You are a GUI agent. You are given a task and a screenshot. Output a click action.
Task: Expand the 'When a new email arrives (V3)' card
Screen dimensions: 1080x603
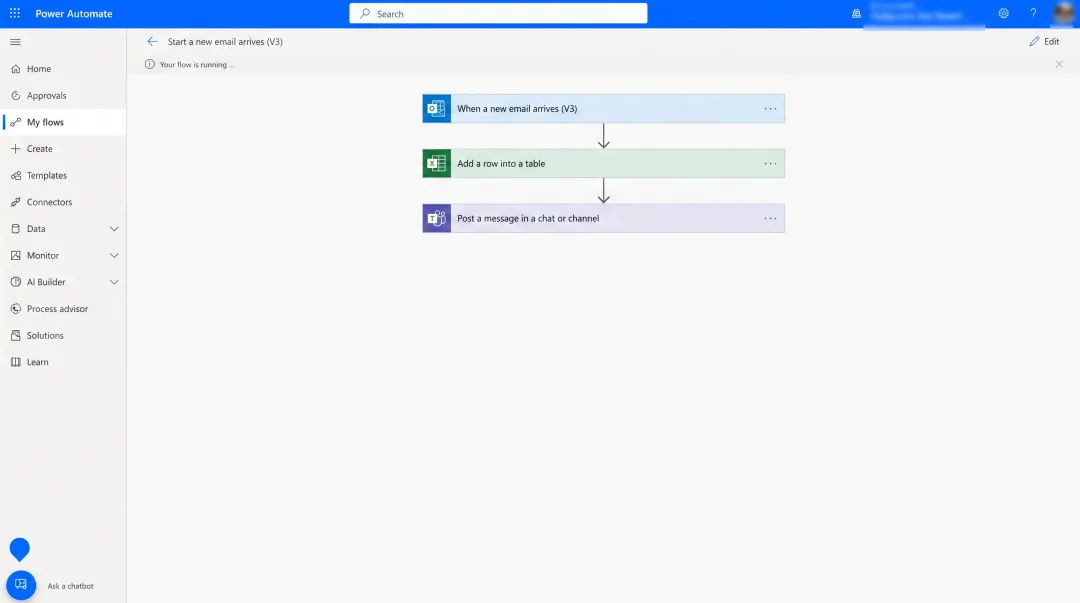(x=603, y=109)
